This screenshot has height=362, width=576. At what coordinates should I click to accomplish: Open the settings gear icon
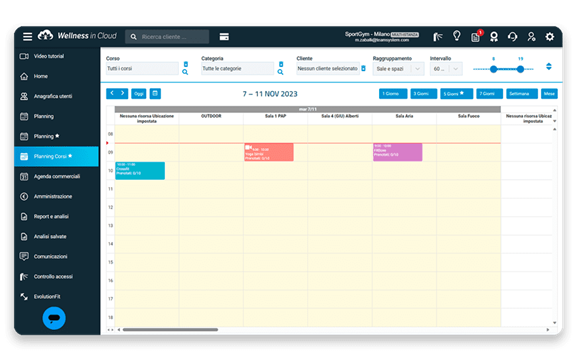[x=550, y=36]
